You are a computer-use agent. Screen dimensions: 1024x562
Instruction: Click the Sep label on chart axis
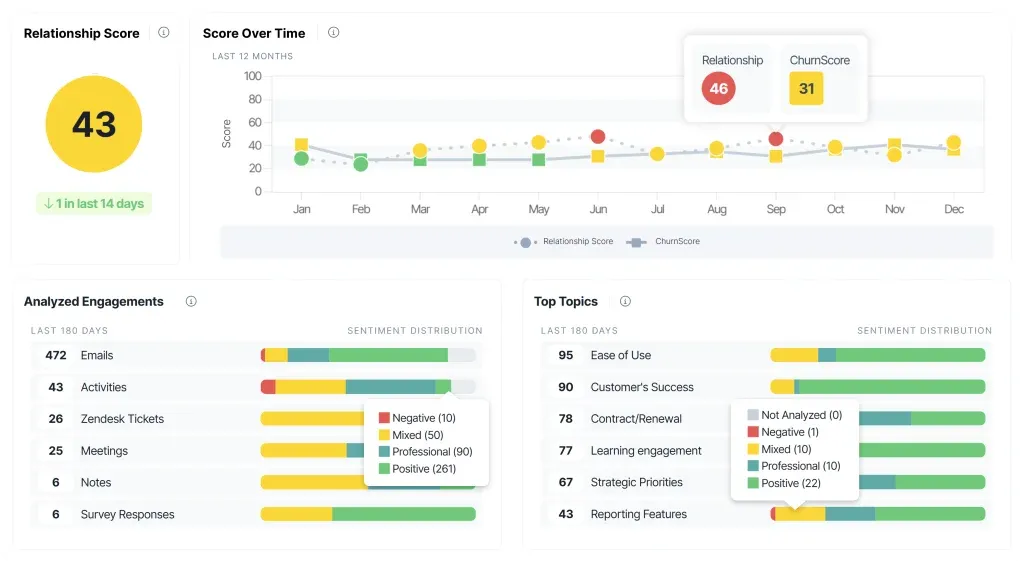pyautogui.click(x=776, y=209)
